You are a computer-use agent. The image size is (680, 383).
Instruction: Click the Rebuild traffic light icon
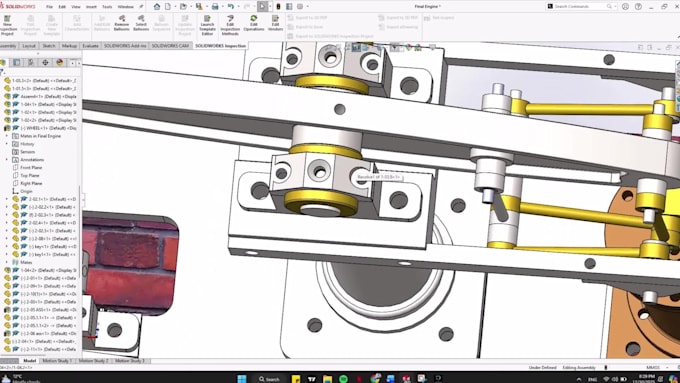click(x=278, y=7)
